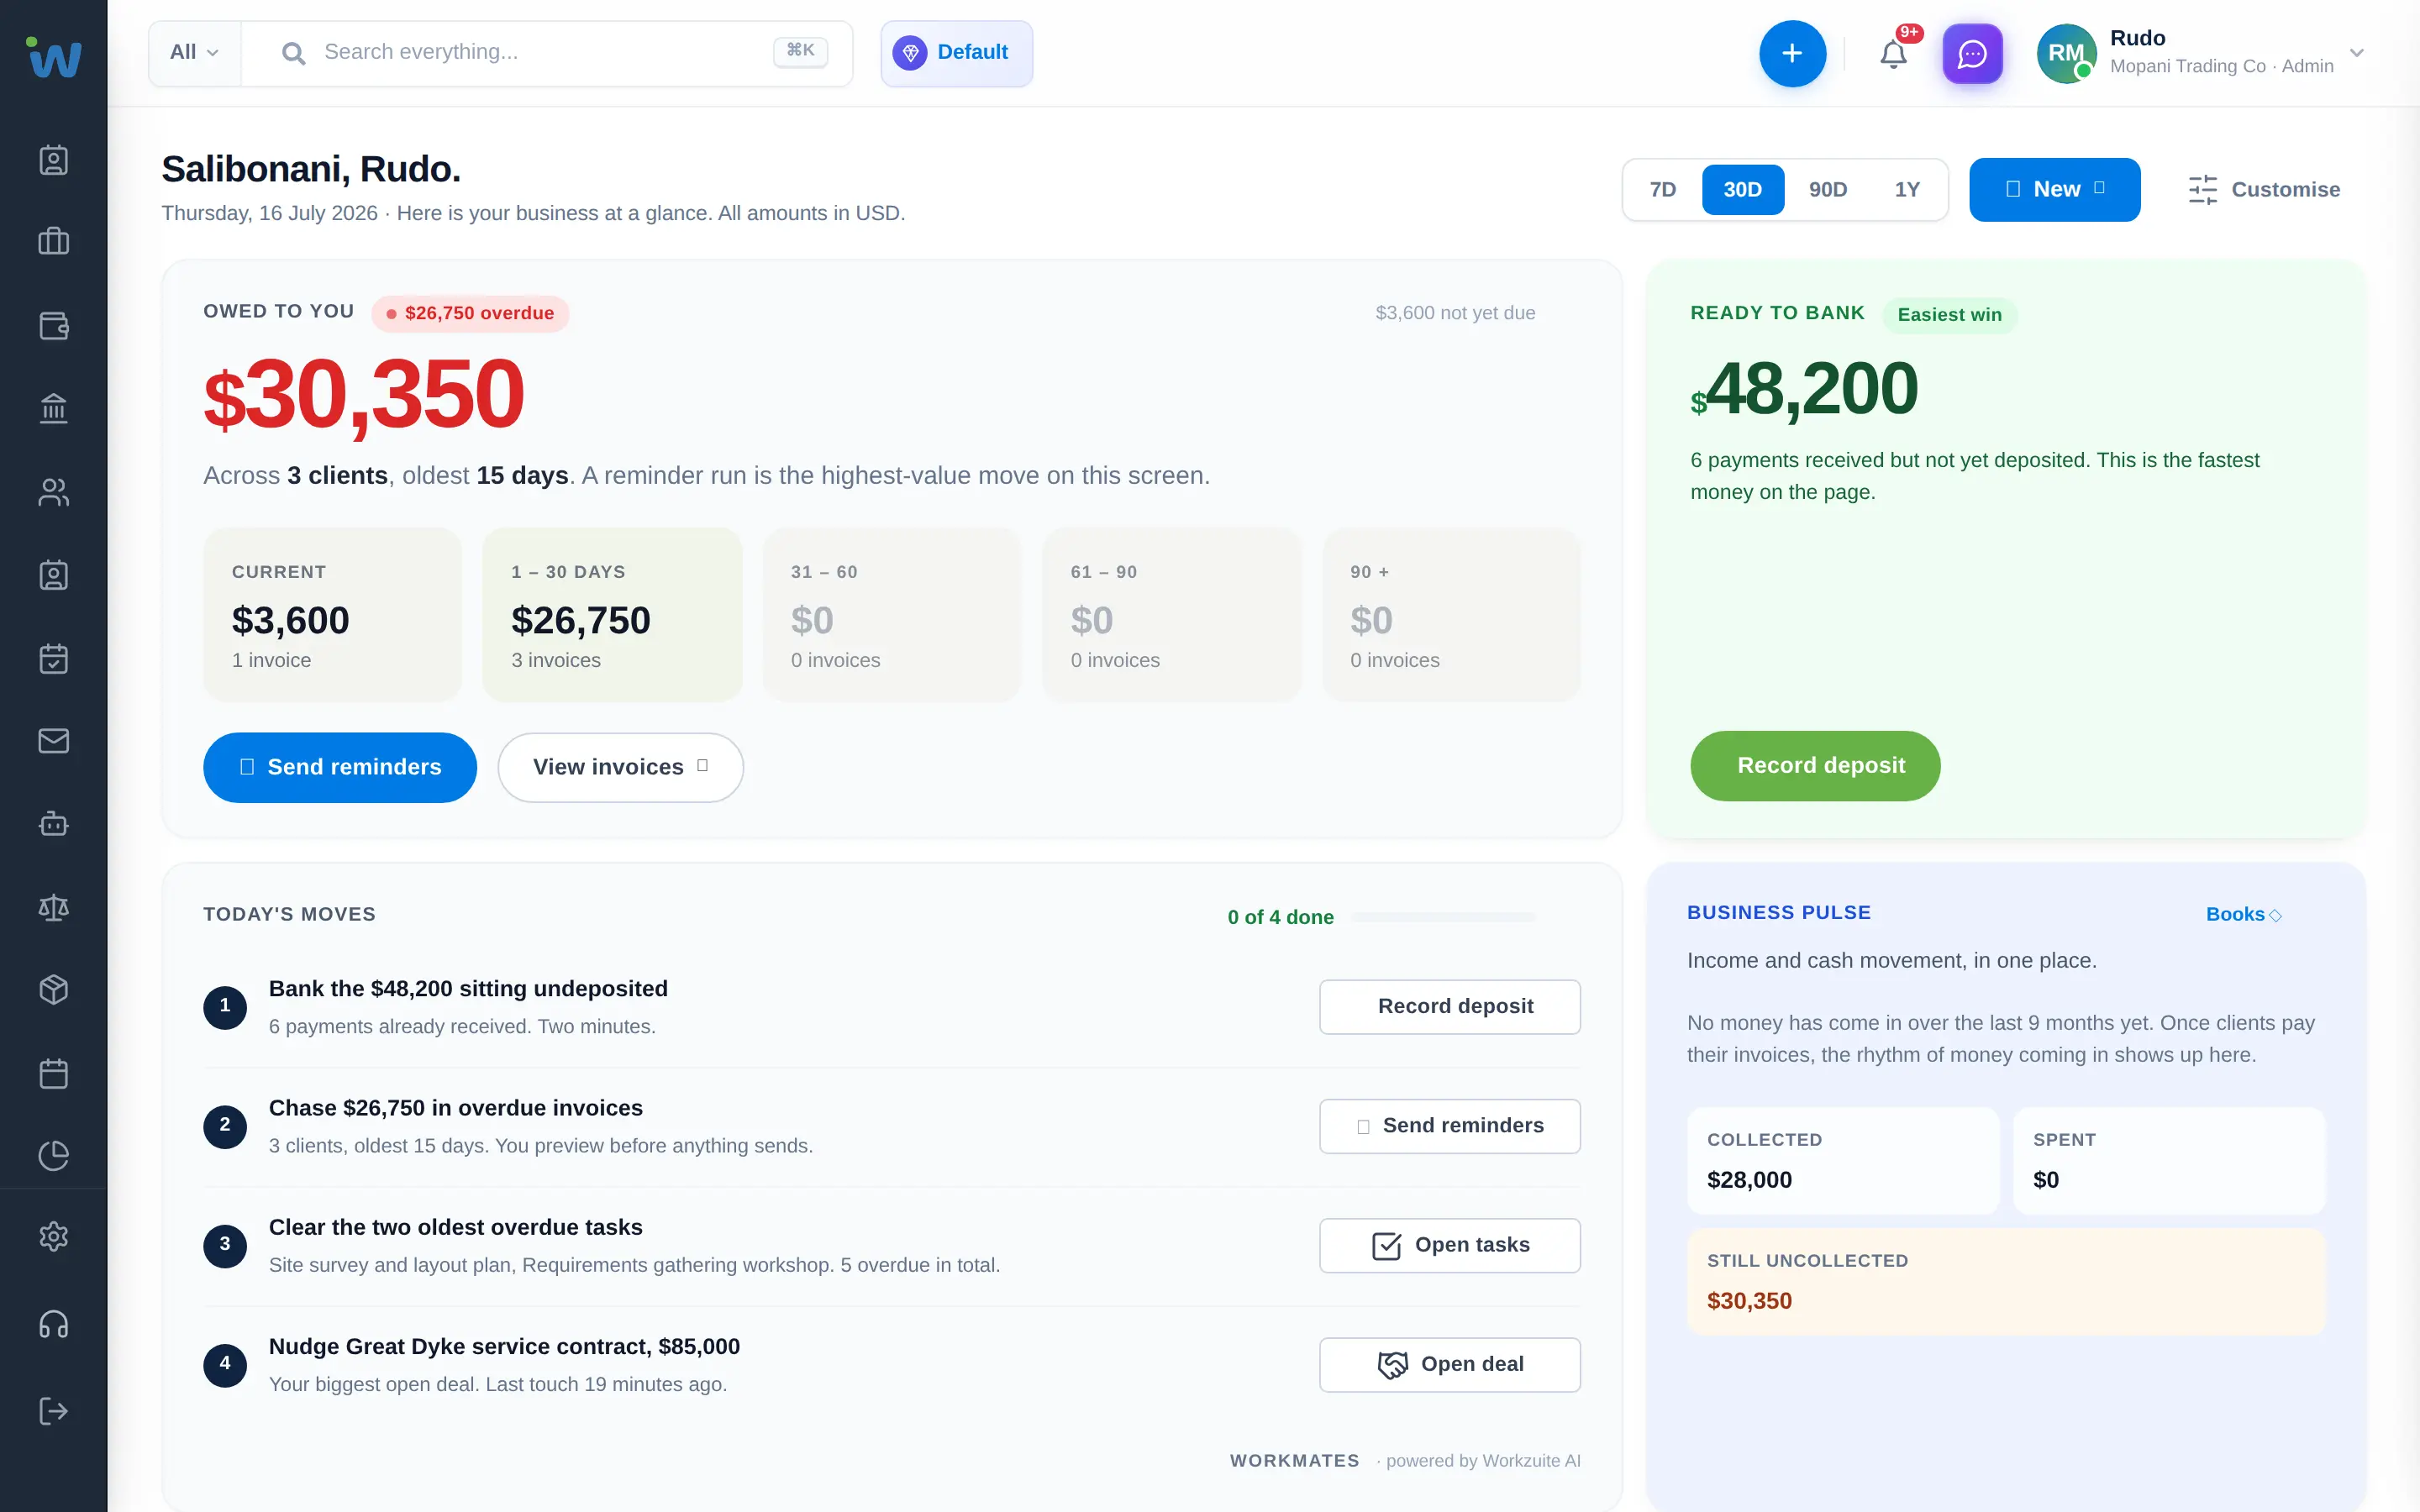Expand the Rudo account menu chevron
Image resolution: width=2420 pixels, height=1512 pixels.
[2357, 53]
